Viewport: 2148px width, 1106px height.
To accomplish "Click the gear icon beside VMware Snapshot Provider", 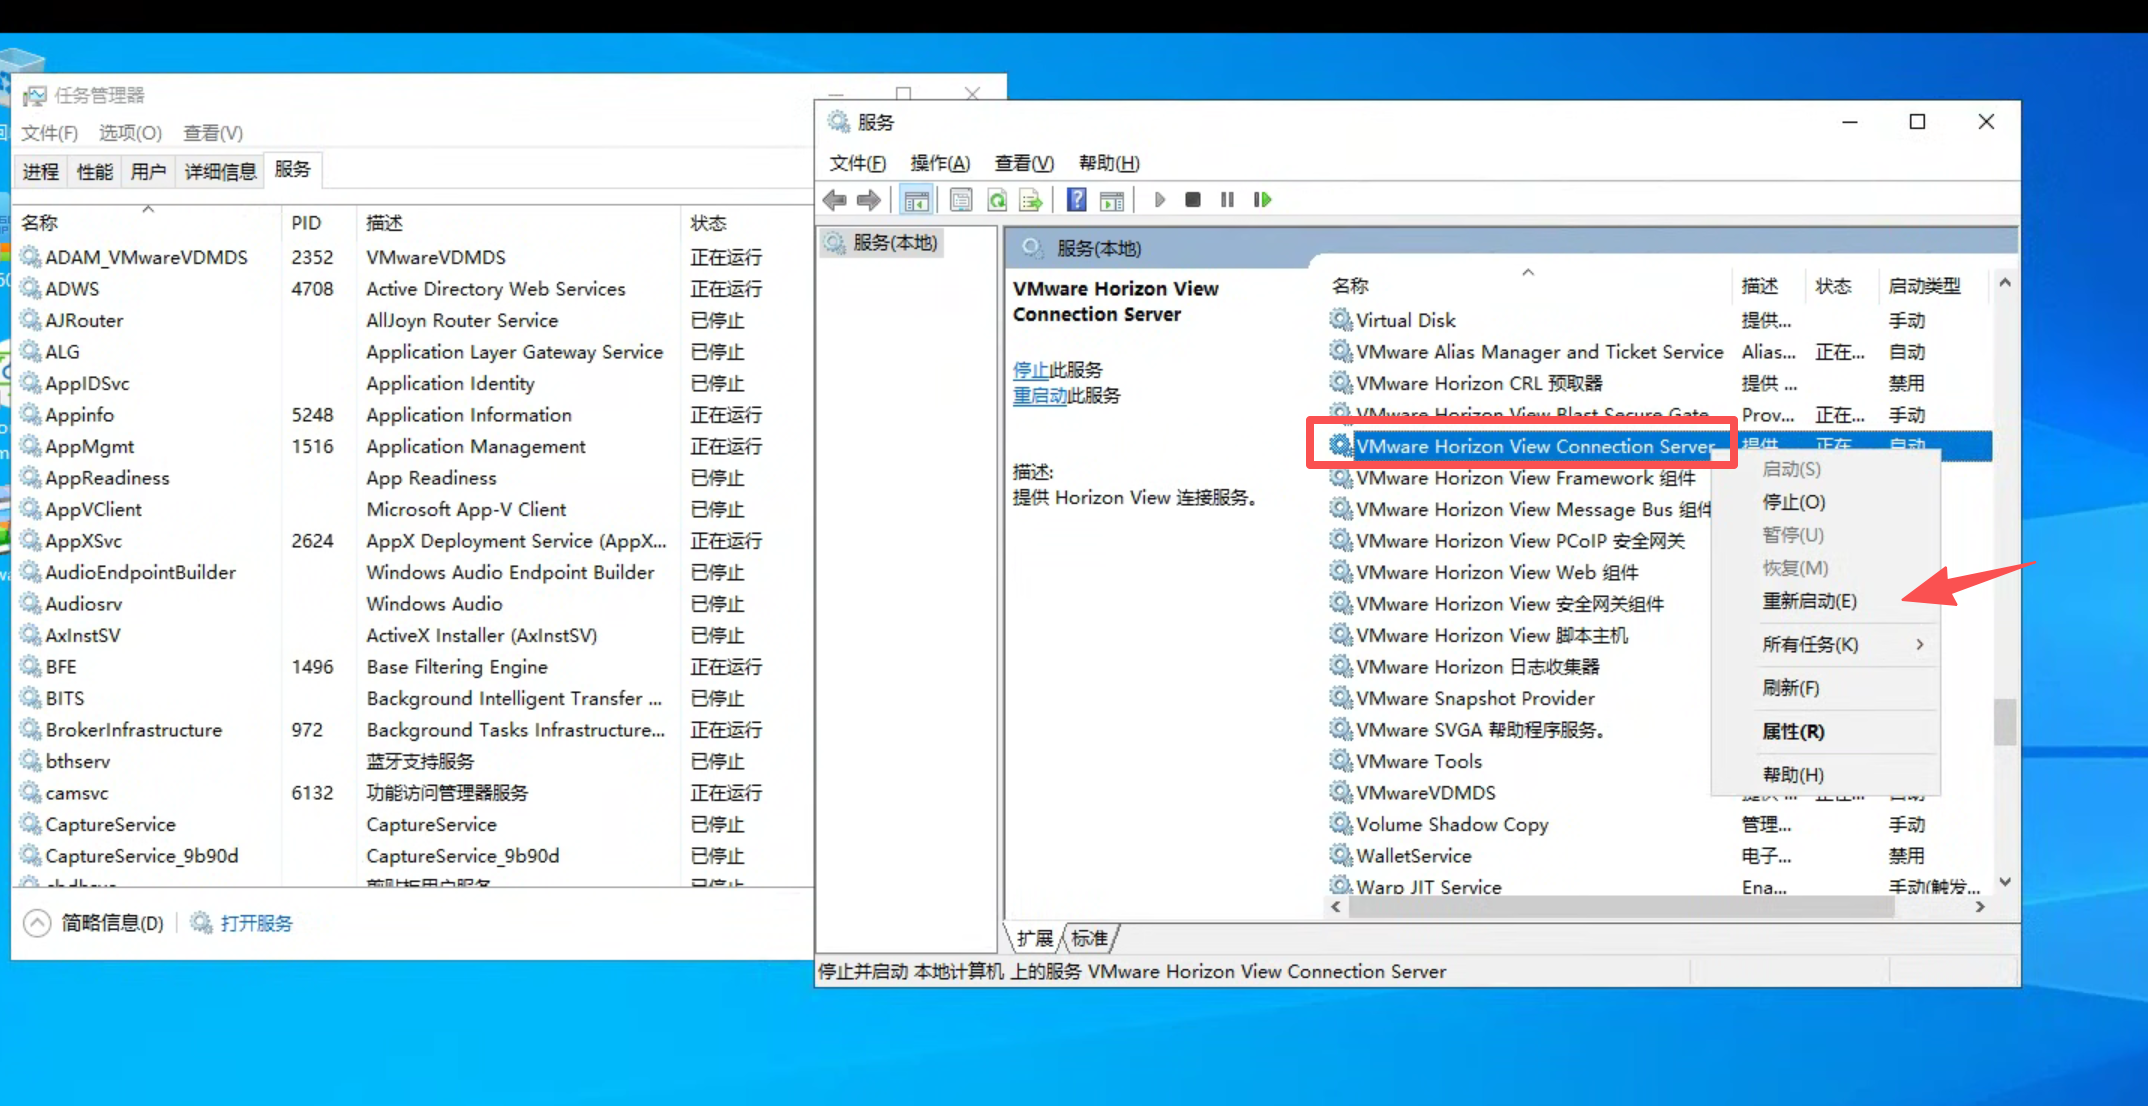I will point(1340,698).
